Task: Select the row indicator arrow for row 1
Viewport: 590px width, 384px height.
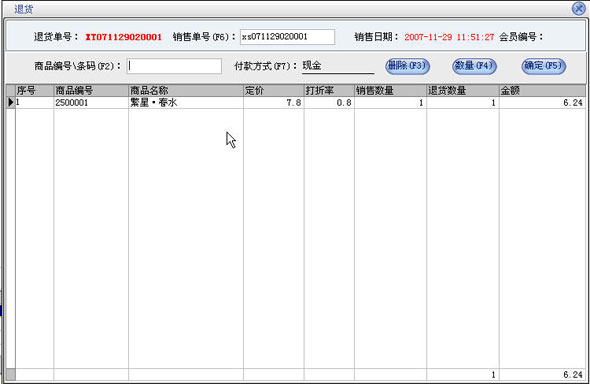Action: coord(11,102)
